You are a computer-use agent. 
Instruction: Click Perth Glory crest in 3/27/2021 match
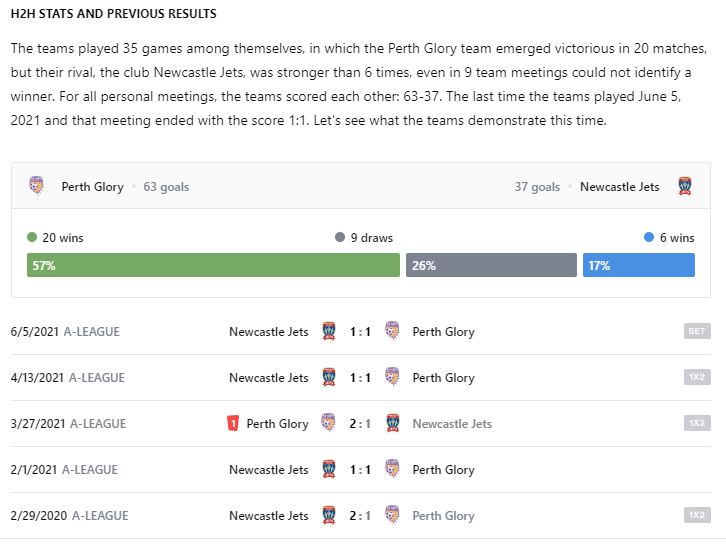(328, 422)
